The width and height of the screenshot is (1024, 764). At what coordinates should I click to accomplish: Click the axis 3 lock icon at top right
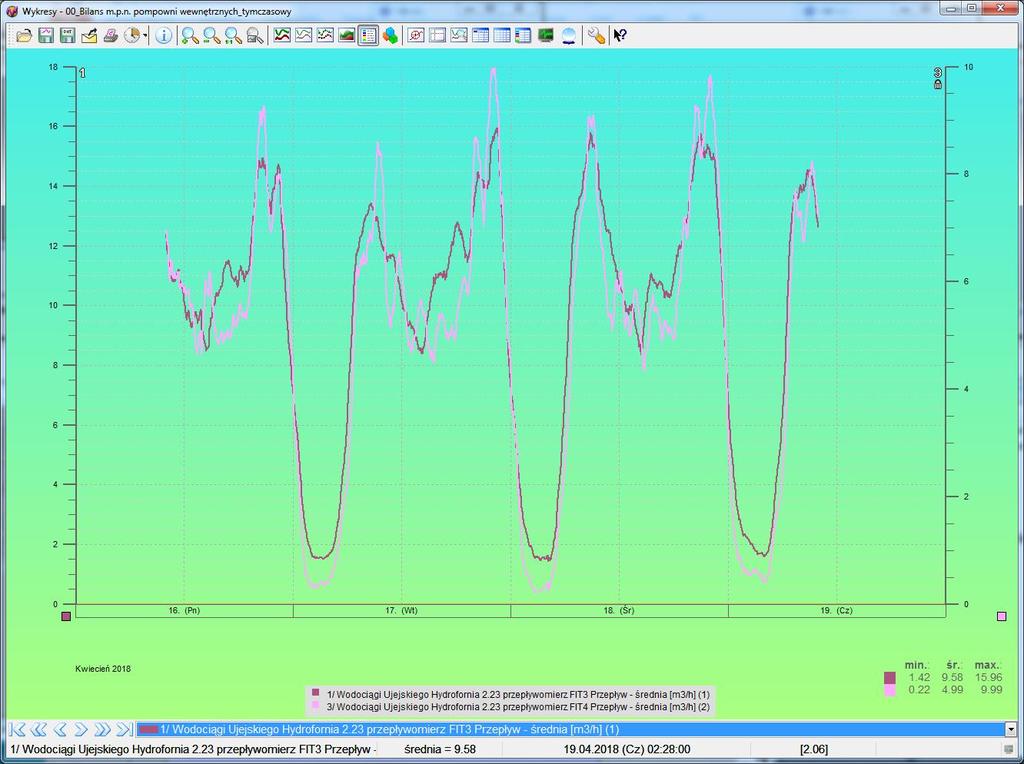click(938, 85)
